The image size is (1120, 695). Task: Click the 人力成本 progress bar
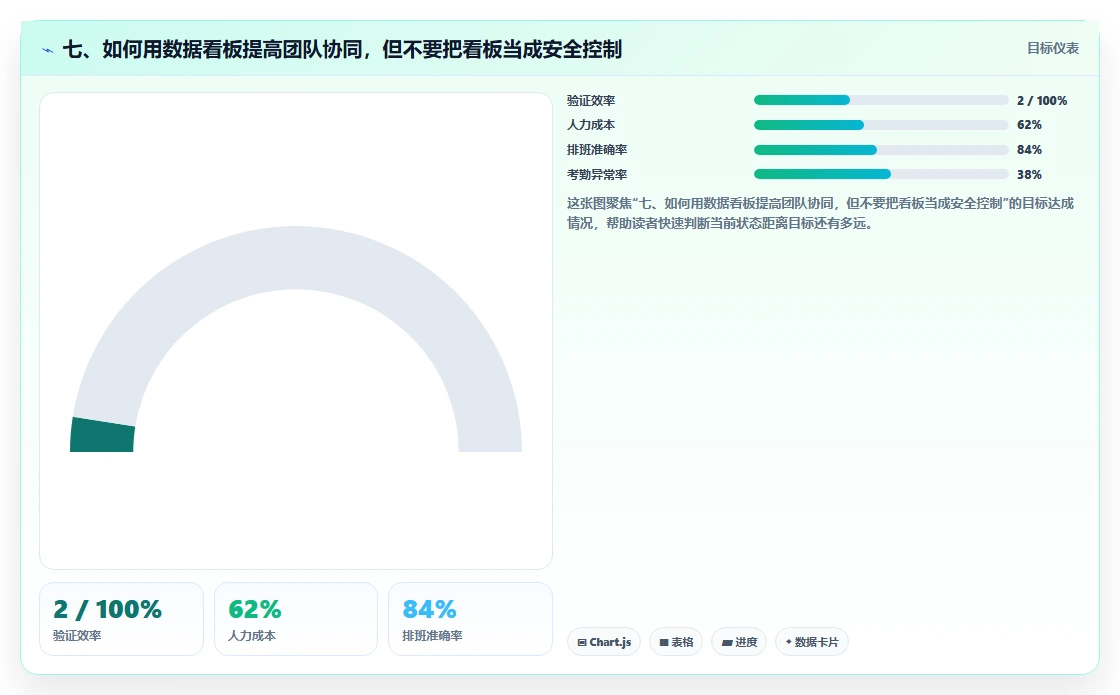pos(881,125)
